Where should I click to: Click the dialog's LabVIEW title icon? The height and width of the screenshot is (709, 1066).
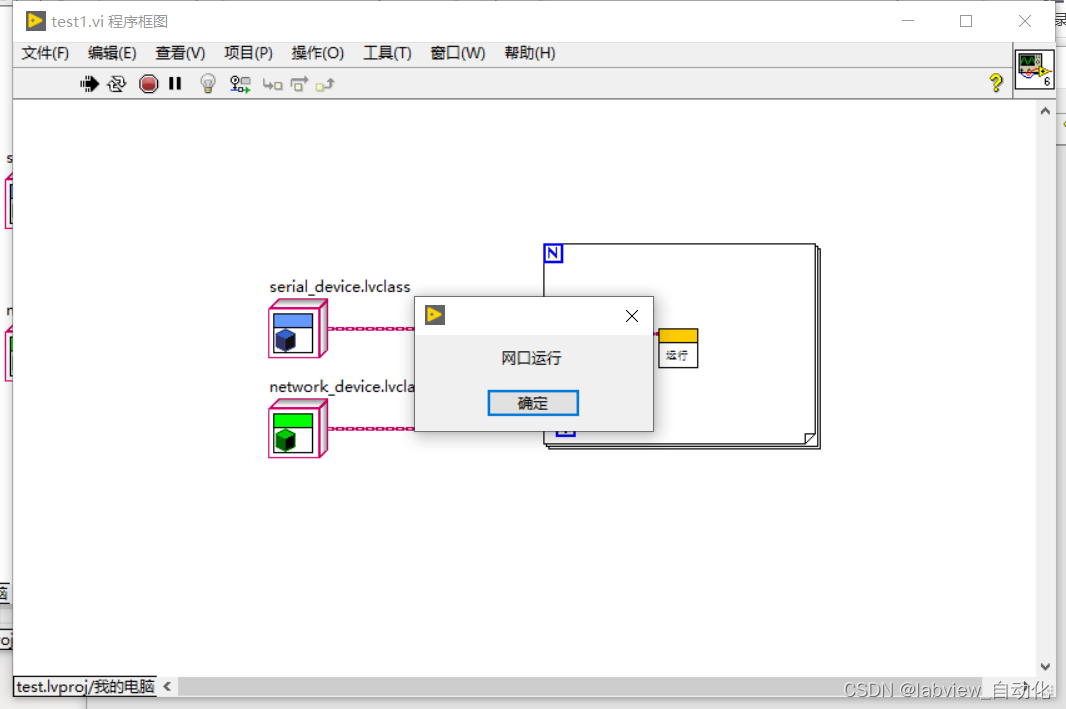coord(435,315)
